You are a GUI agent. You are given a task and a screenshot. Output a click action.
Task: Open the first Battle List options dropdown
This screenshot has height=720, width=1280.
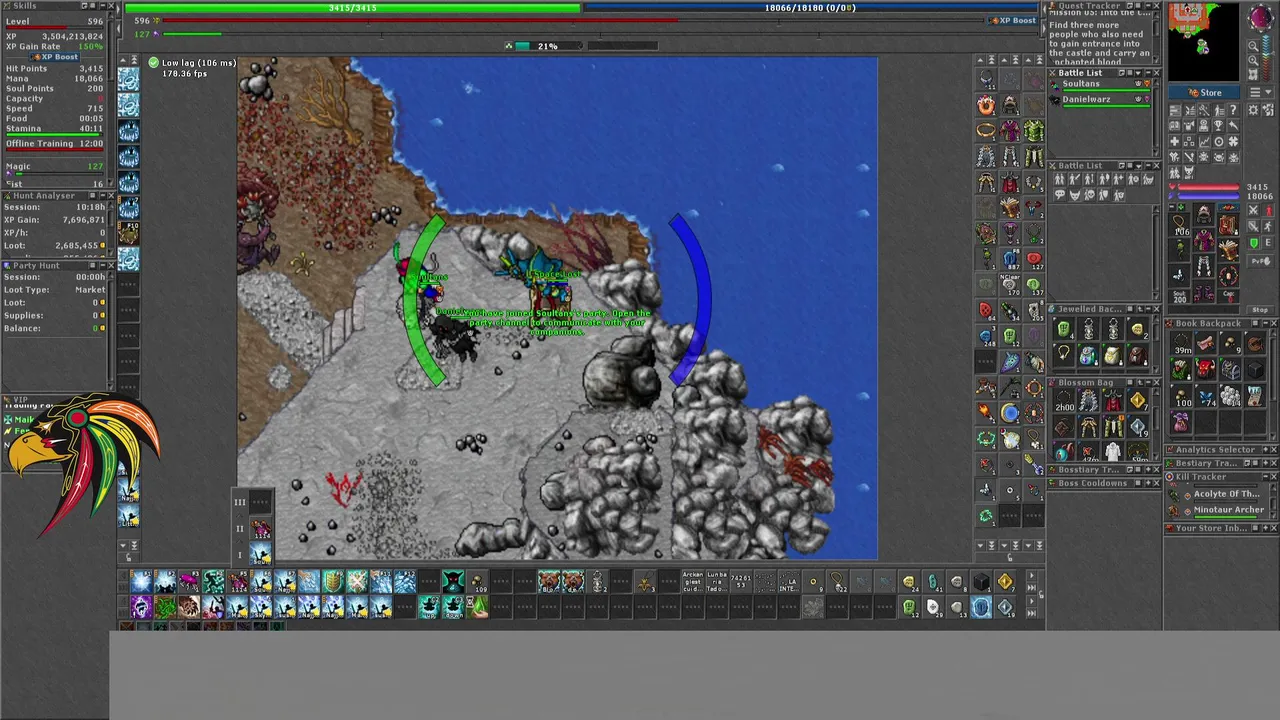coord(1138,73)
